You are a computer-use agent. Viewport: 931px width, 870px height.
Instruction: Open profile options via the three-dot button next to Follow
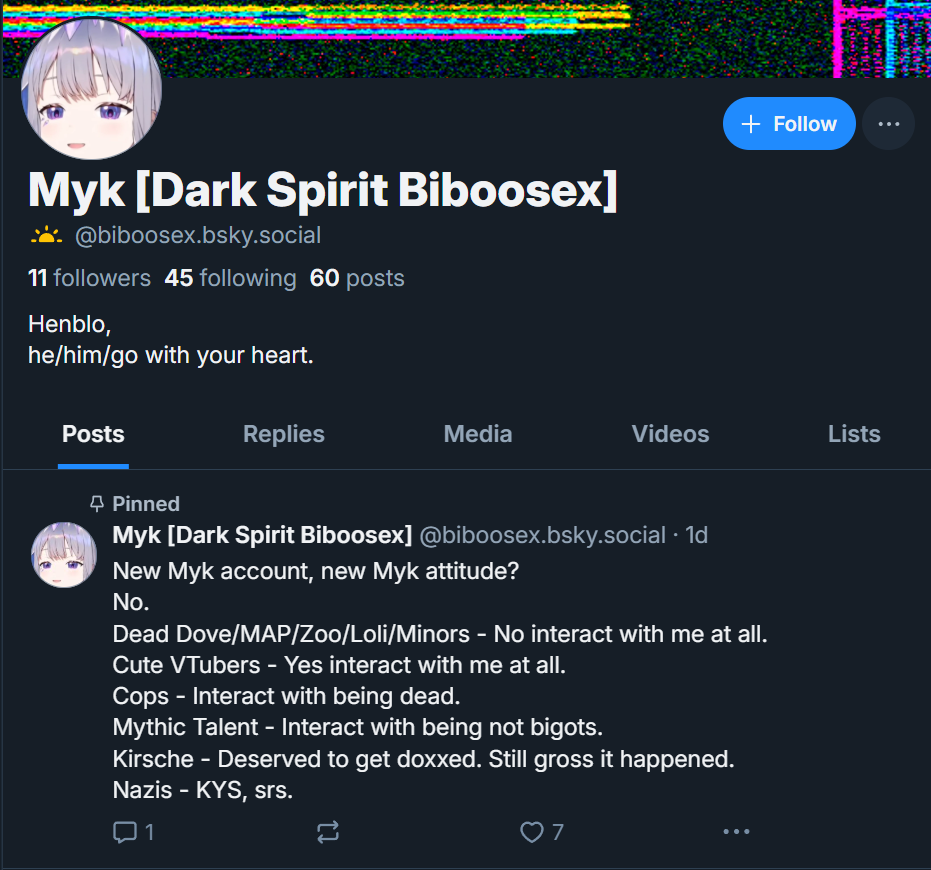pyautogui.click(x=888, y=124)
